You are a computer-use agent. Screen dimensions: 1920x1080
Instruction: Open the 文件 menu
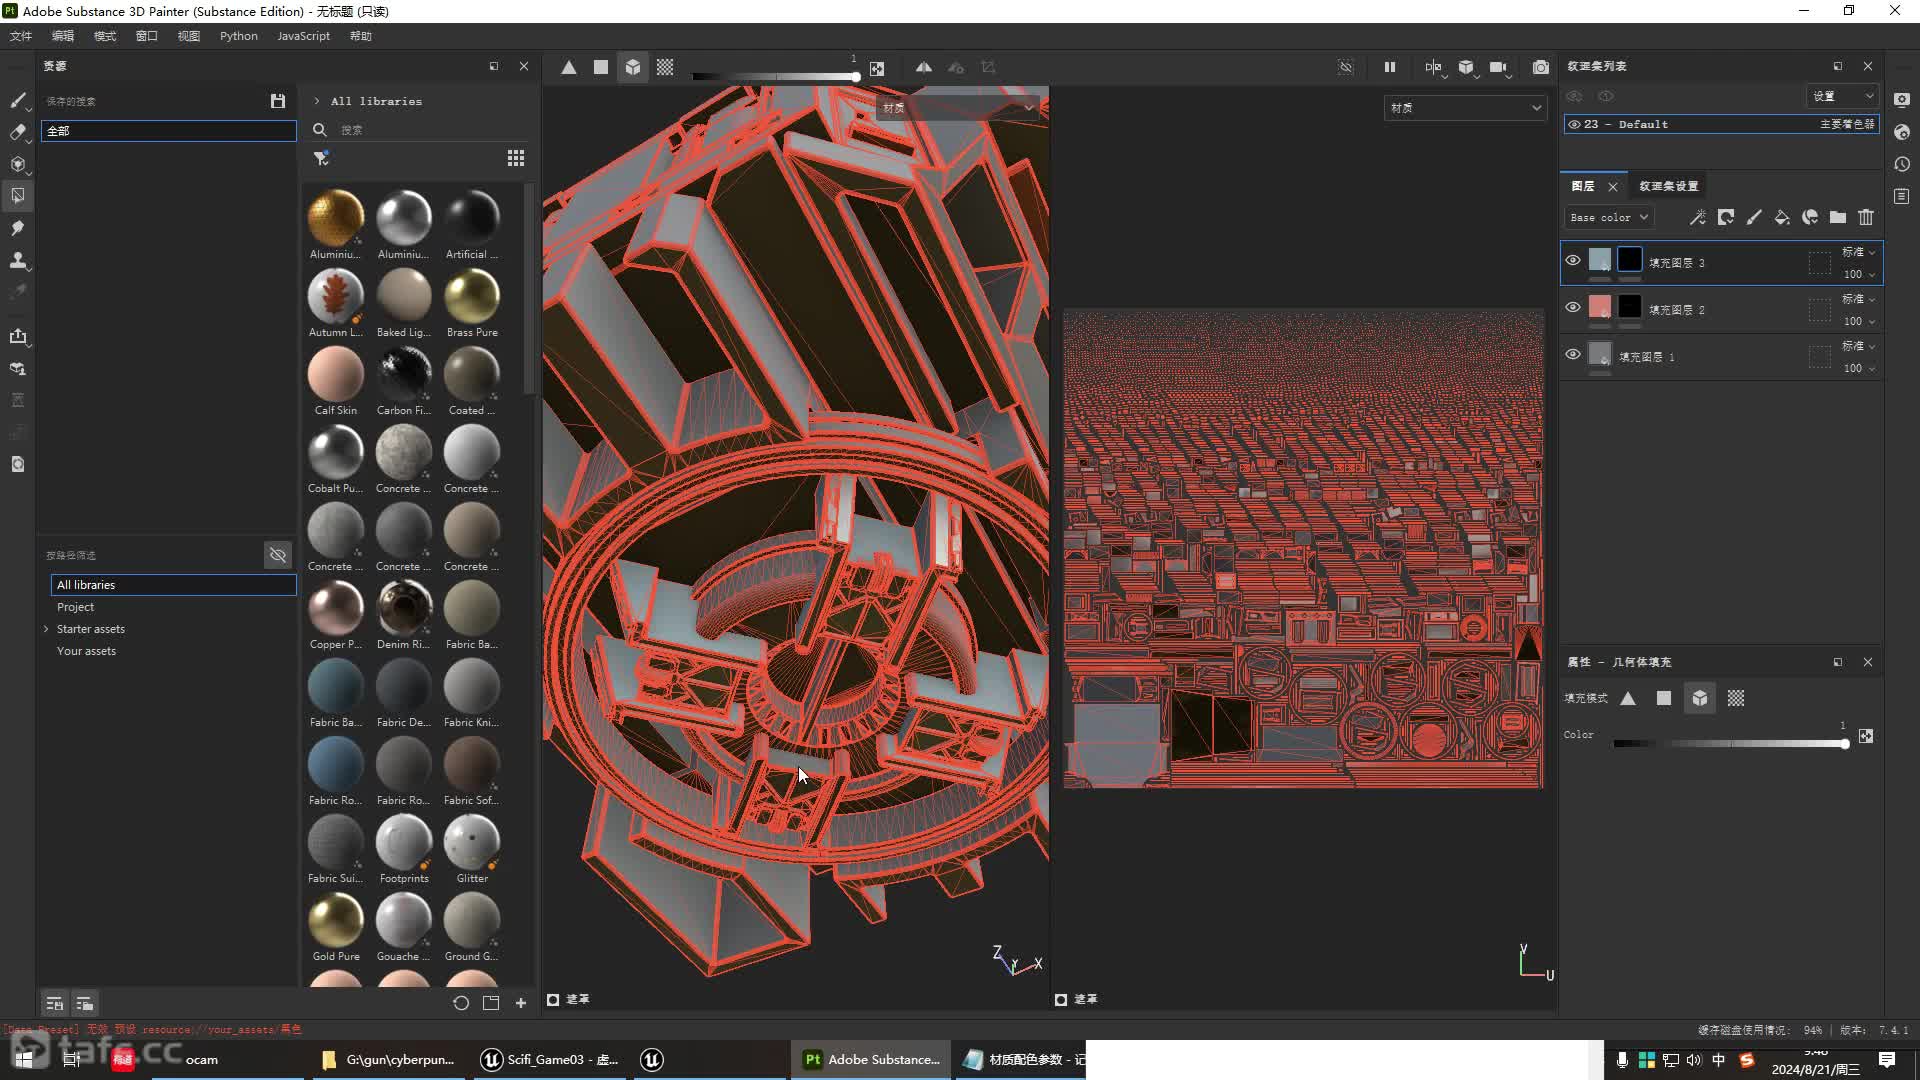pos(21,36)
